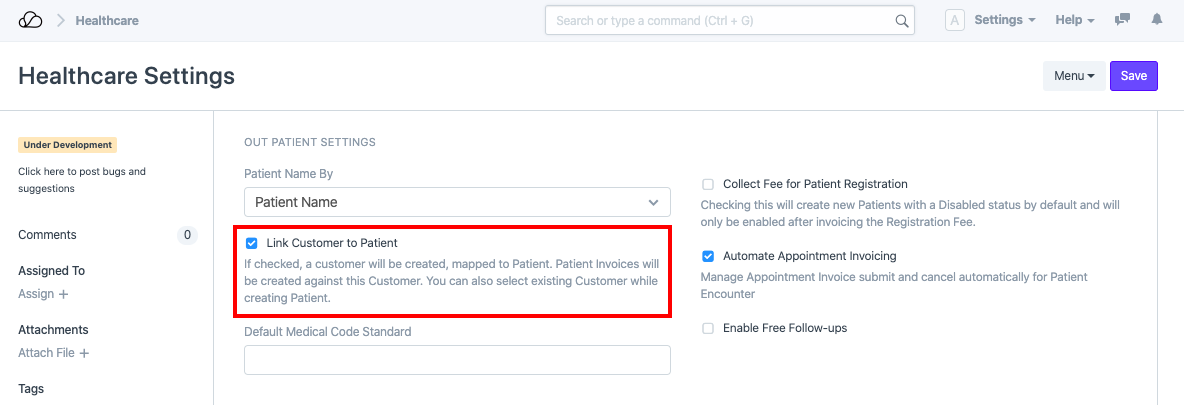Disable Automate Appointment Invoicing checkbox

click(708, 256)
